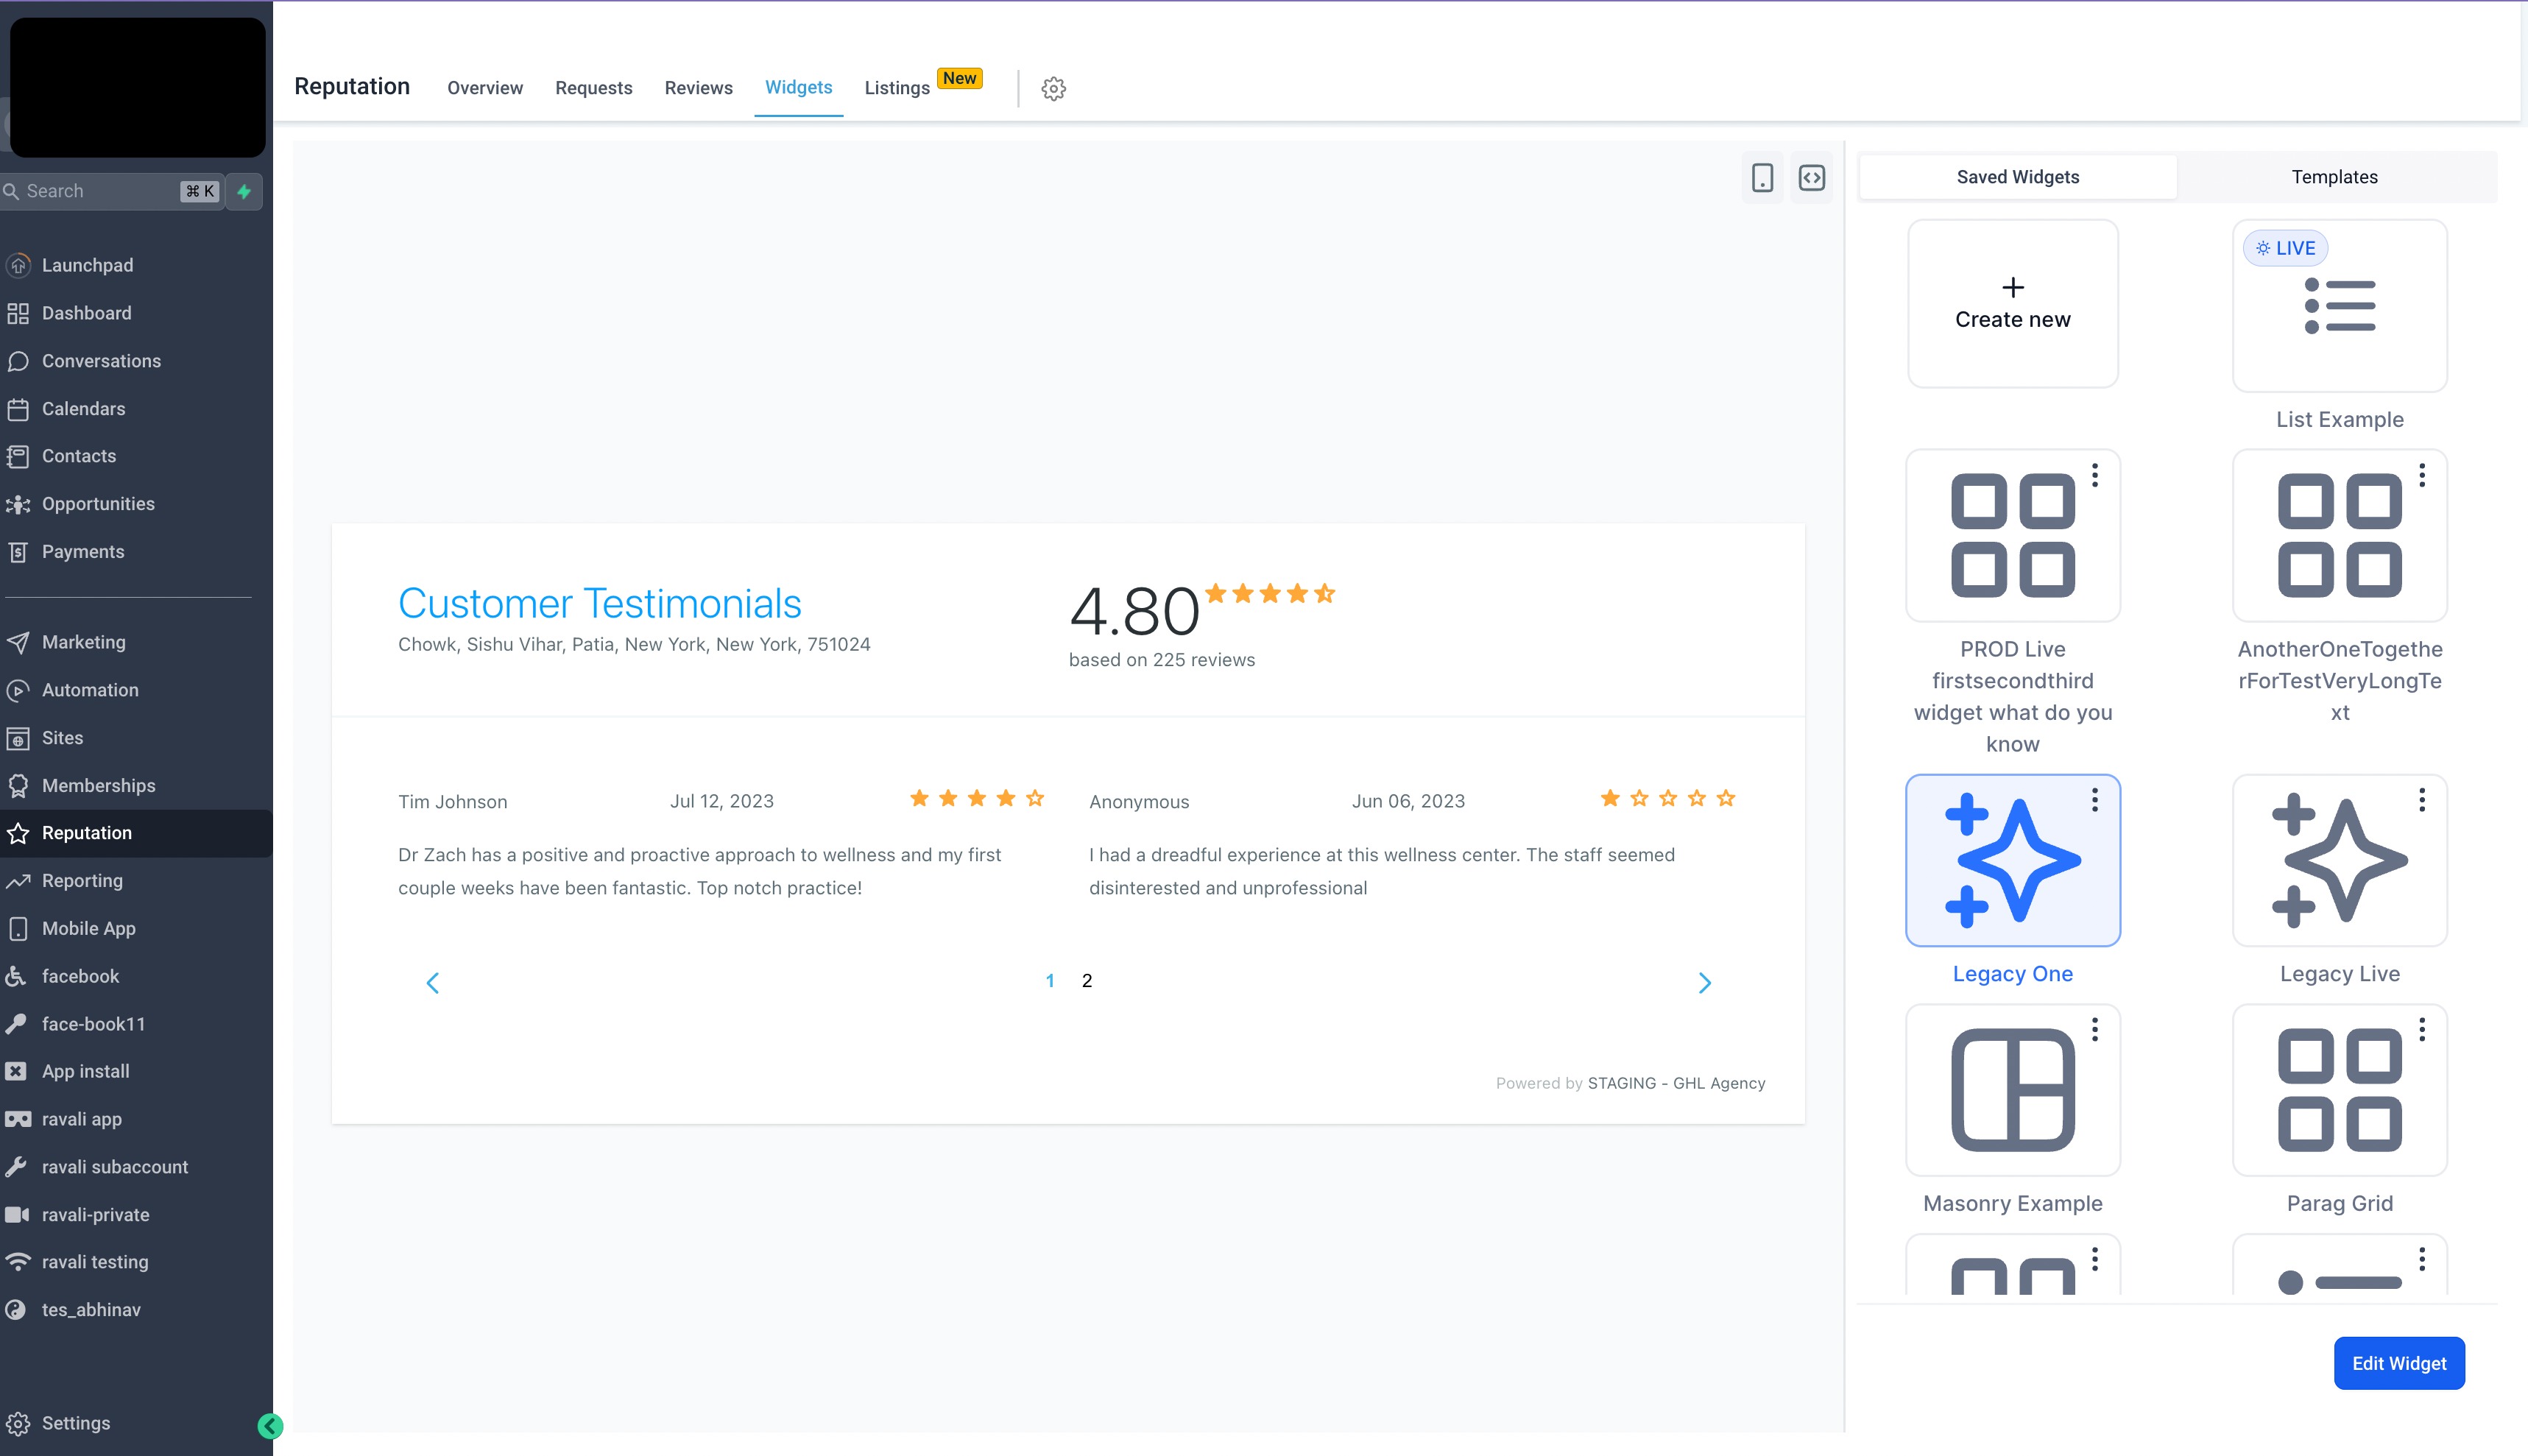This screenshot has width=2528, height=1456.
Task: Switch to Templates view
Action: click(2334, 177)
